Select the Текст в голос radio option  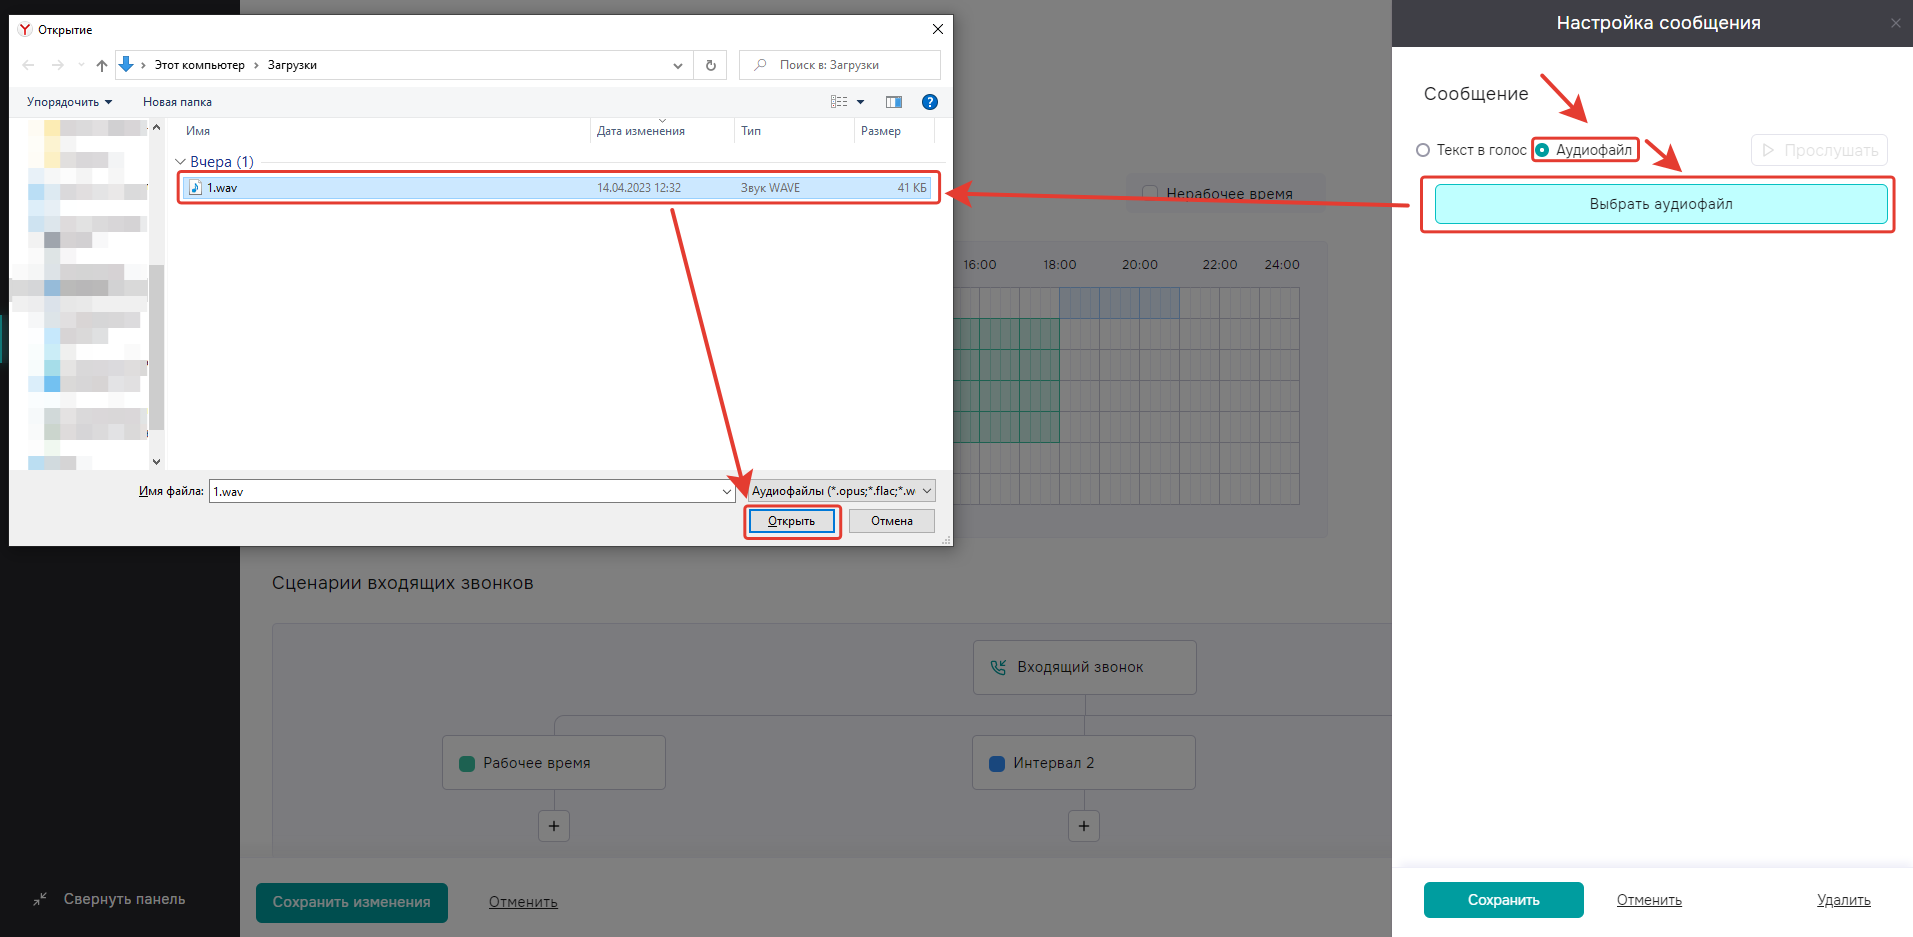(x=1423, y=150)
